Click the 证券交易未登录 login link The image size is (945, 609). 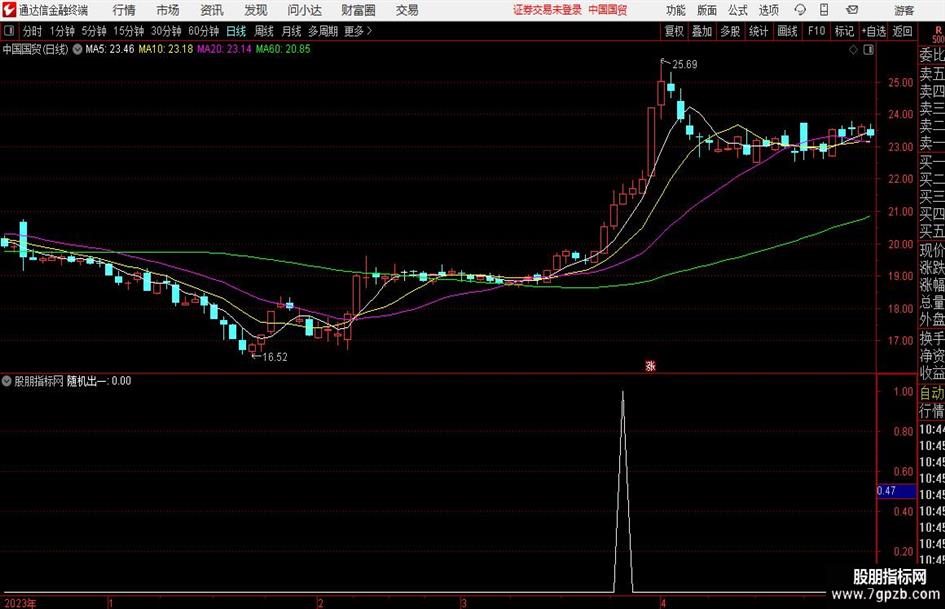click(x=547, y=10)
